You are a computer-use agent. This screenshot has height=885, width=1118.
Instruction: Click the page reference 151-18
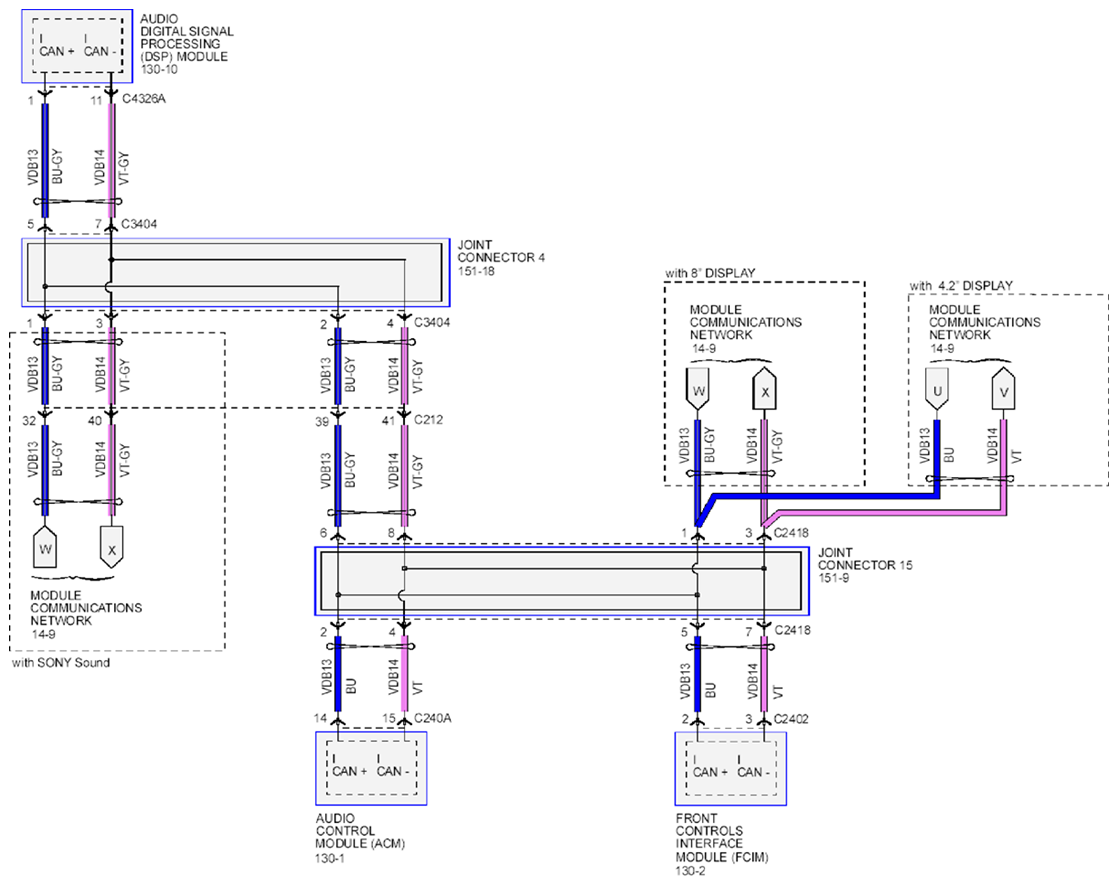tap(476, 272)
